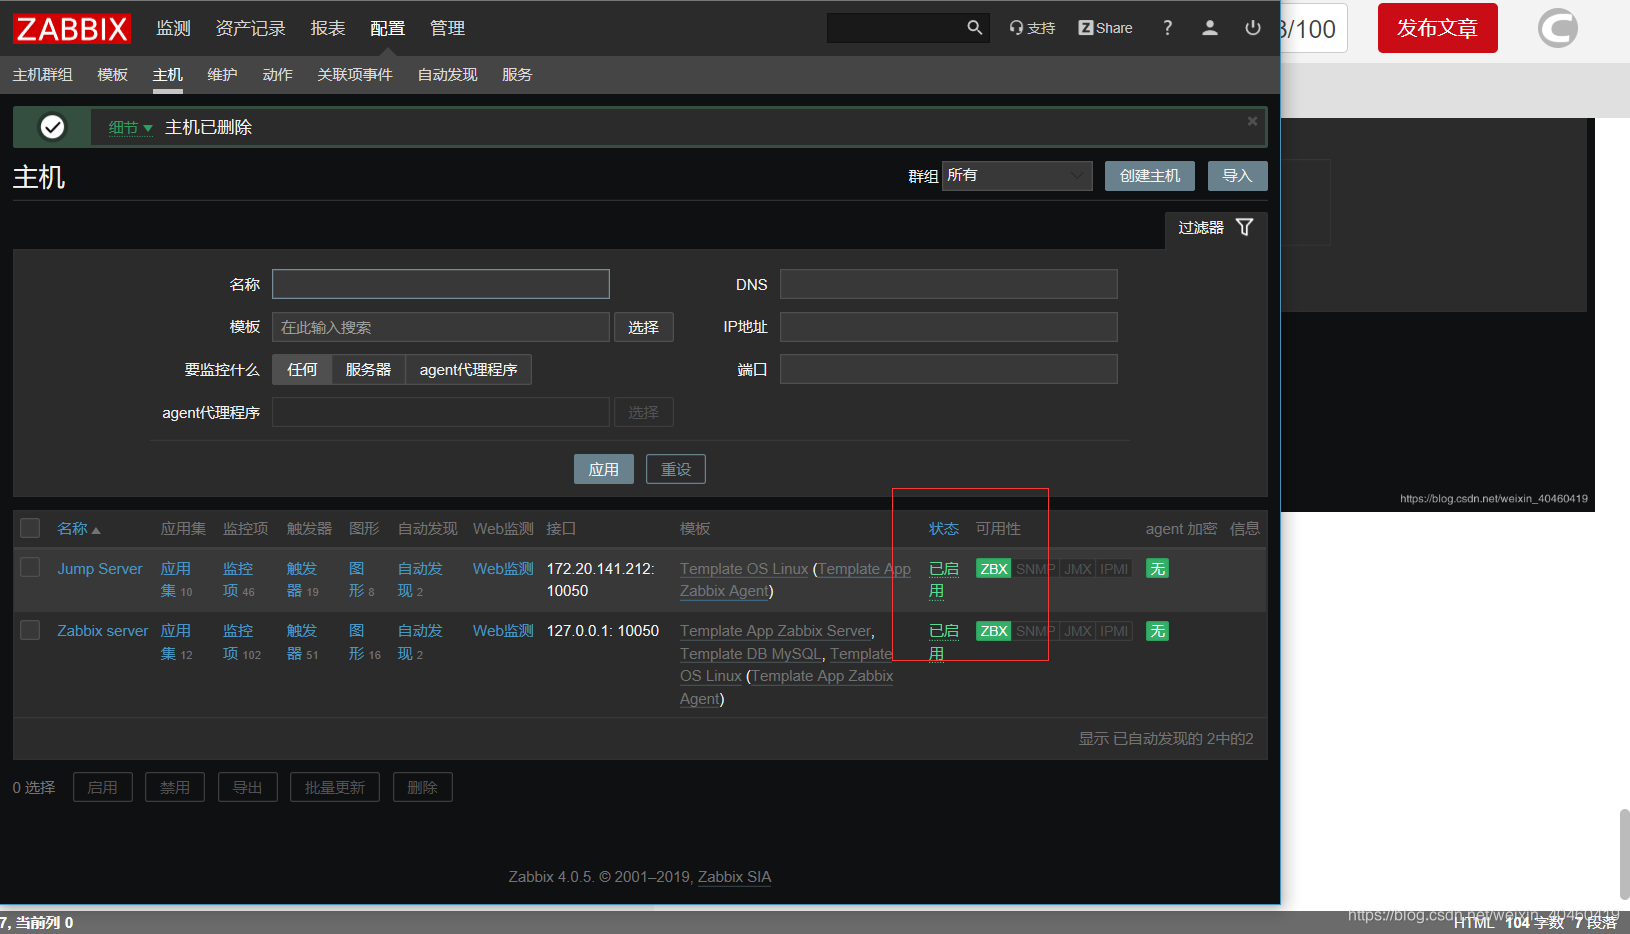Screen dimensions: 1630x934
Task: Toggle Zabbix server status 已启用
Action: tap(943, 642)
